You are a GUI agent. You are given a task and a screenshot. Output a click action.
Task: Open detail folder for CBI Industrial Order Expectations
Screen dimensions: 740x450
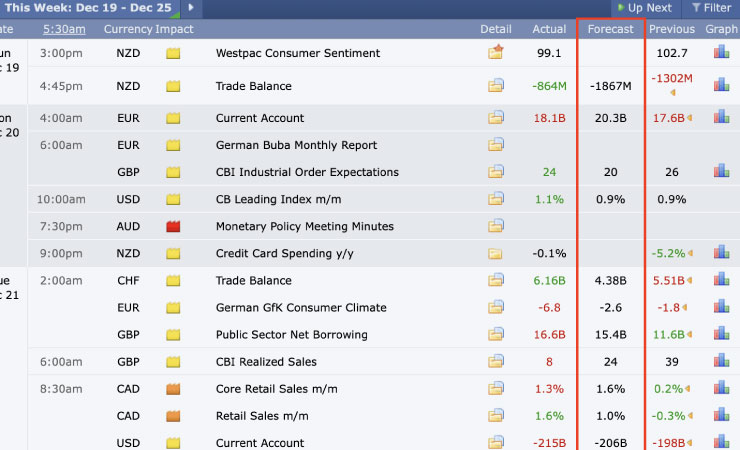(496, 171)
